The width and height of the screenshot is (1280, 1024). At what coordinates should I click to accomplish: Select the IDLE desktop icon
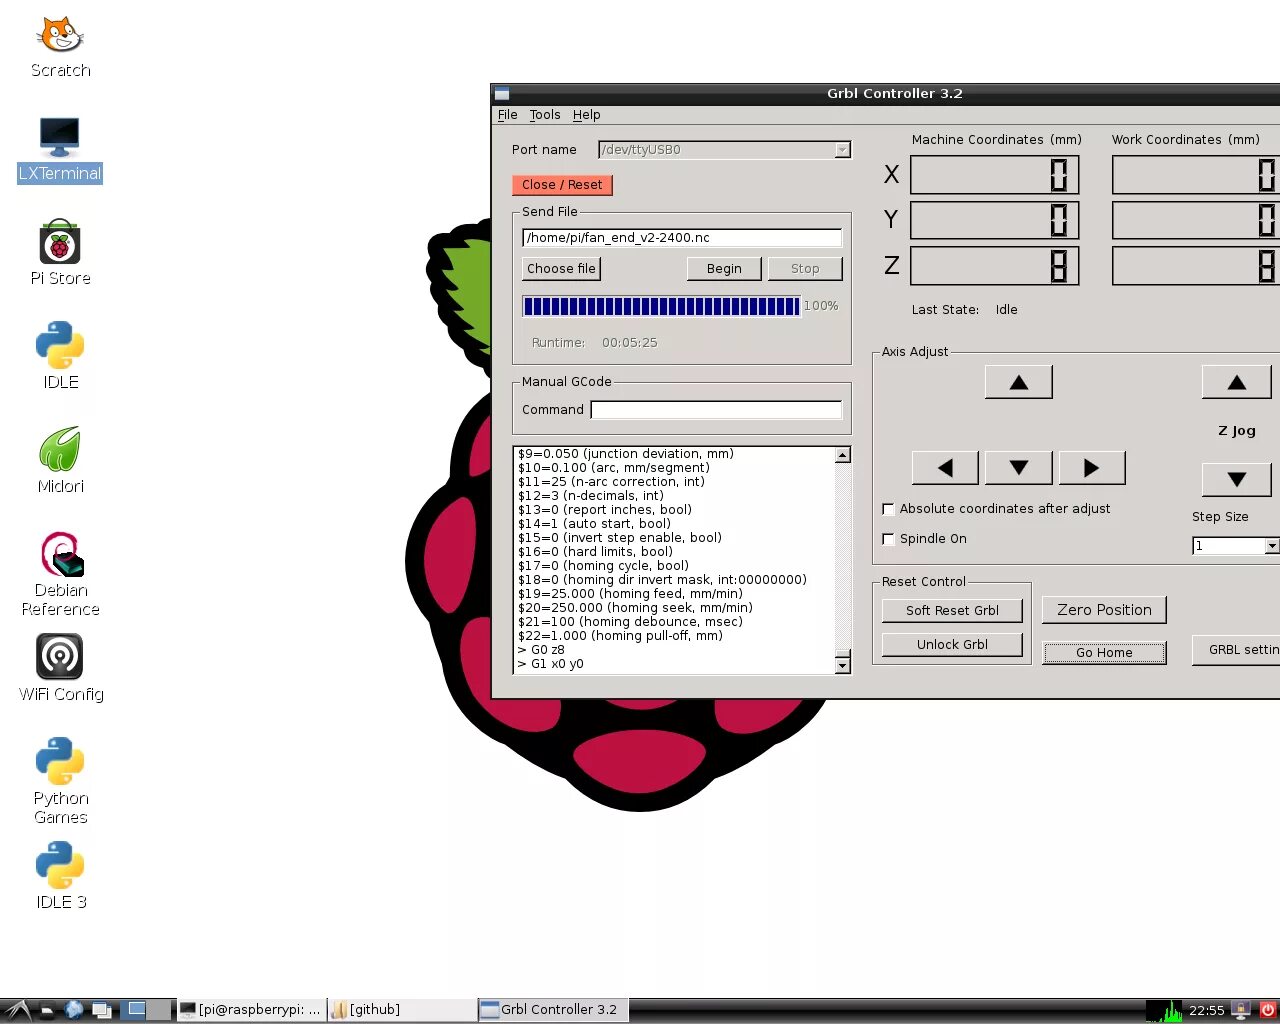point(60,356)
